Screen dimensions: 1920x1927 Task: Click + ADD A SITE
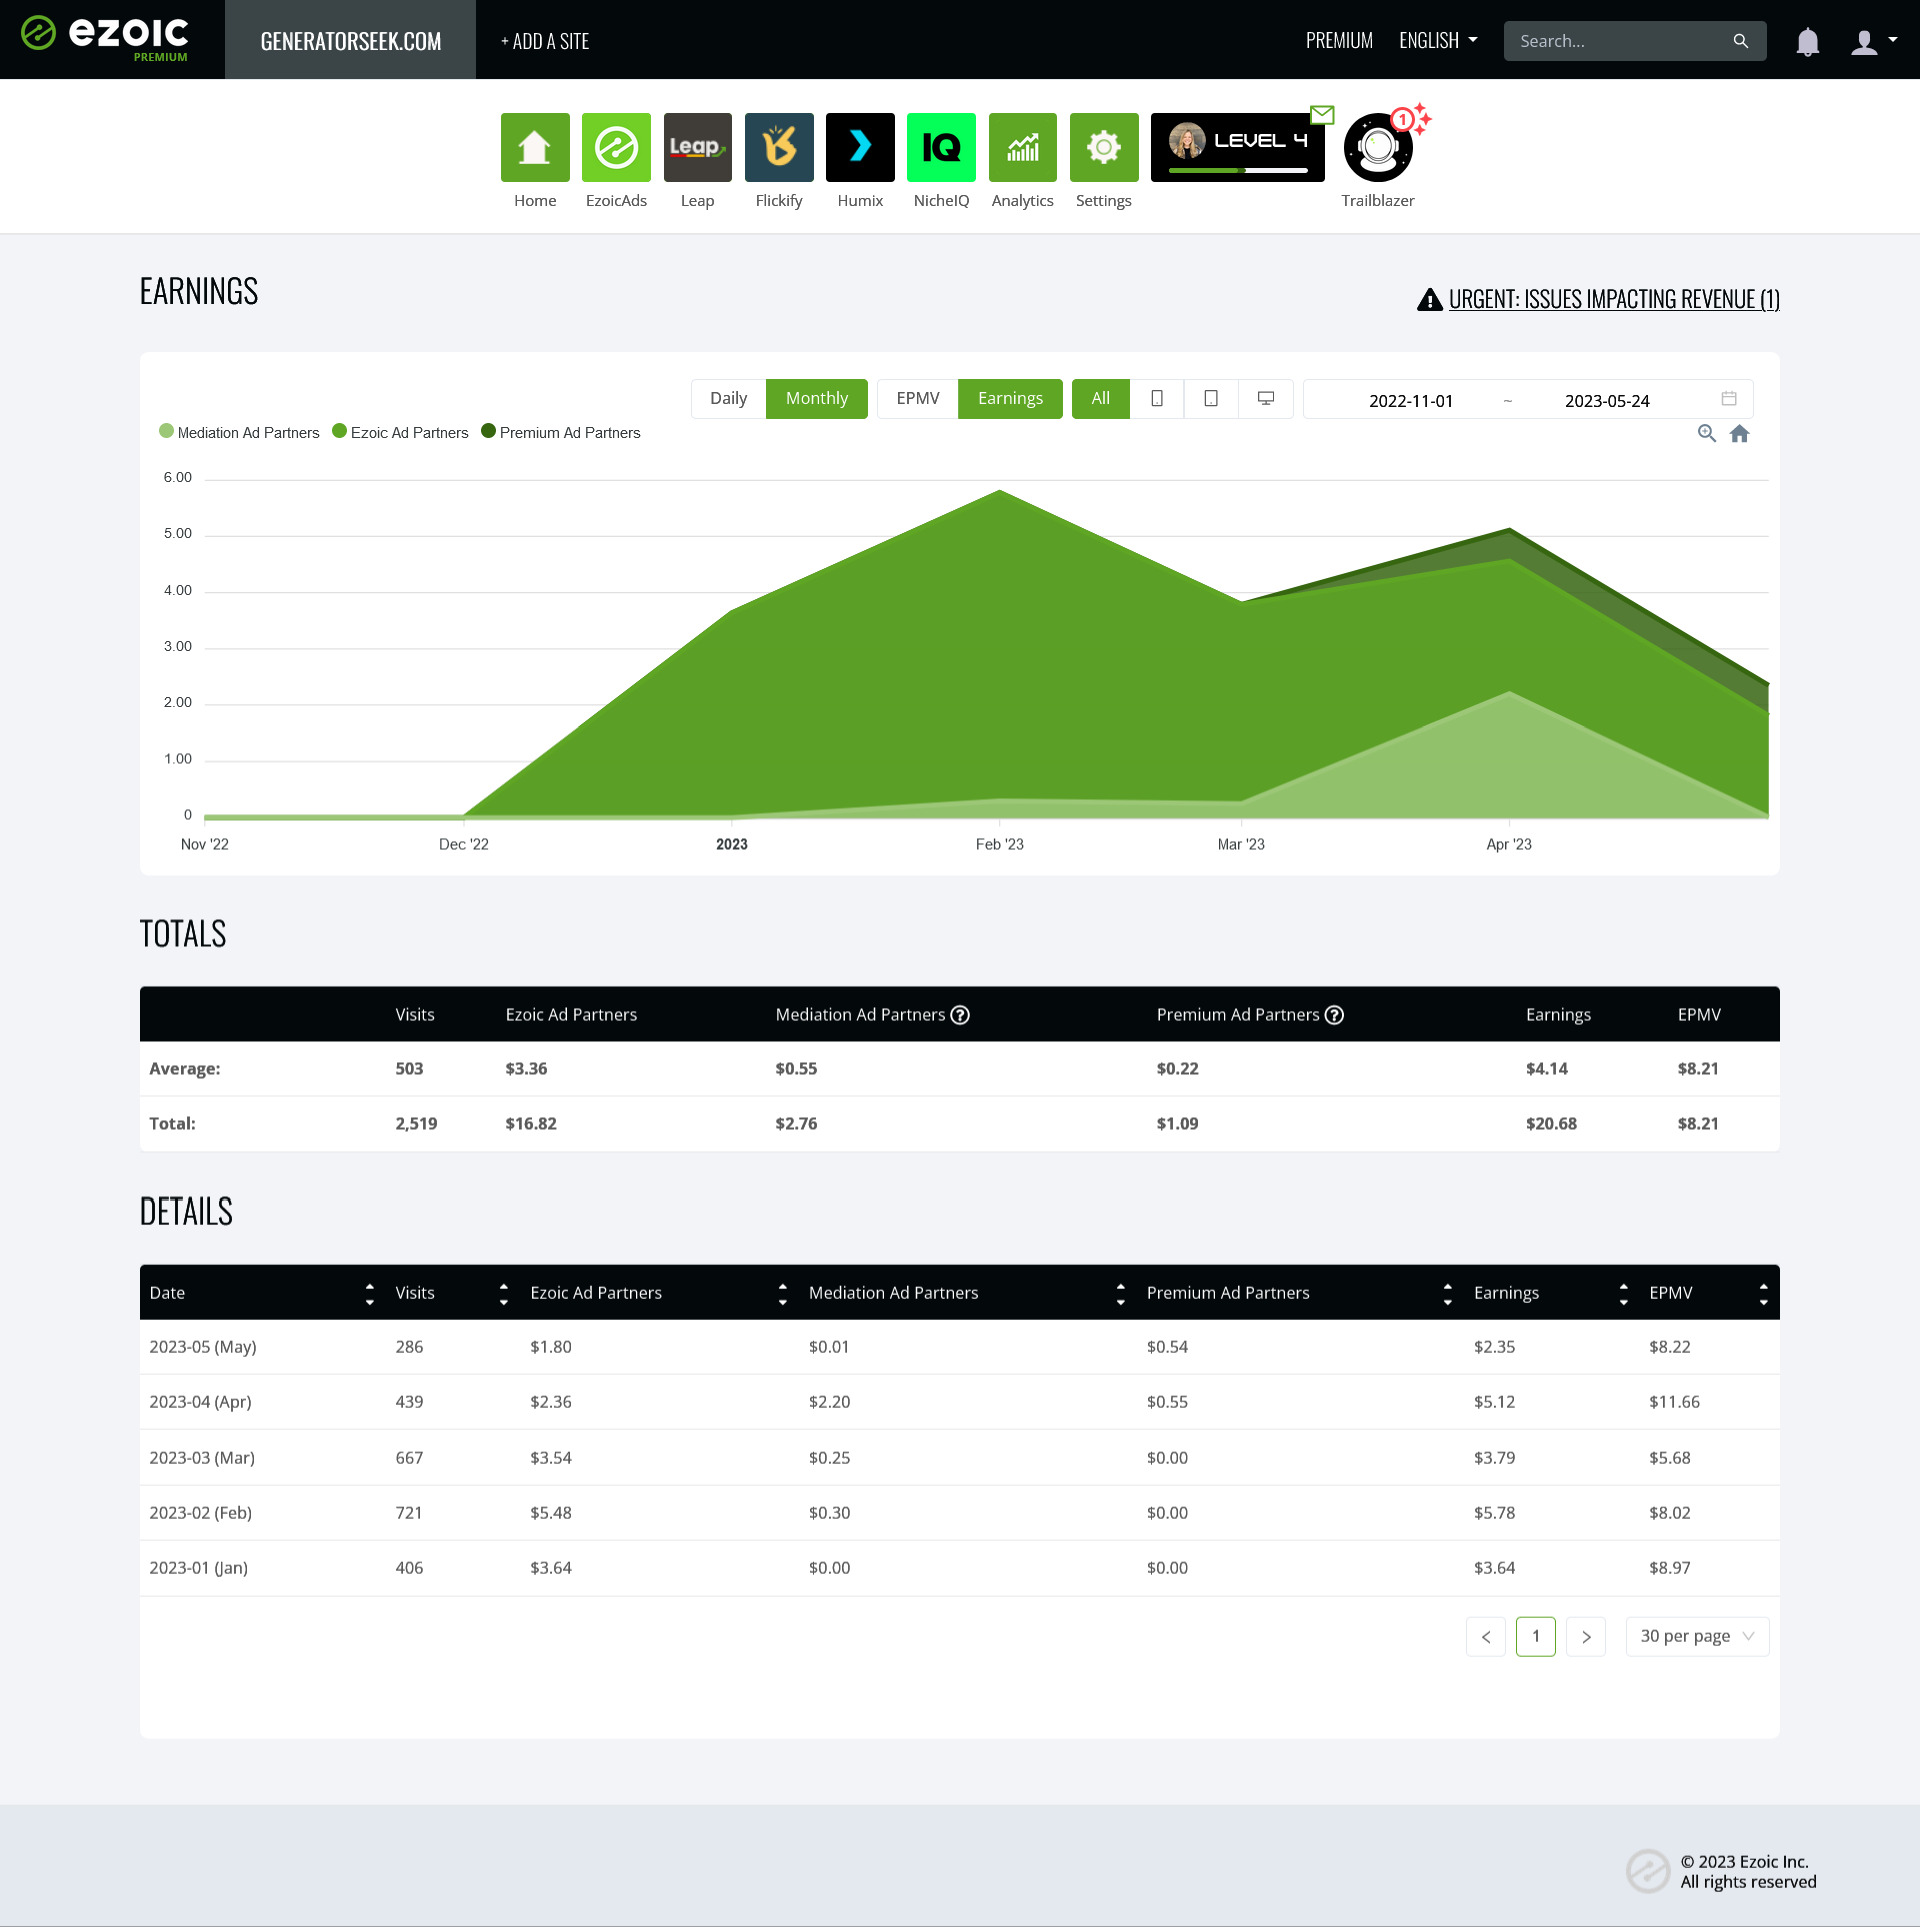545,41
